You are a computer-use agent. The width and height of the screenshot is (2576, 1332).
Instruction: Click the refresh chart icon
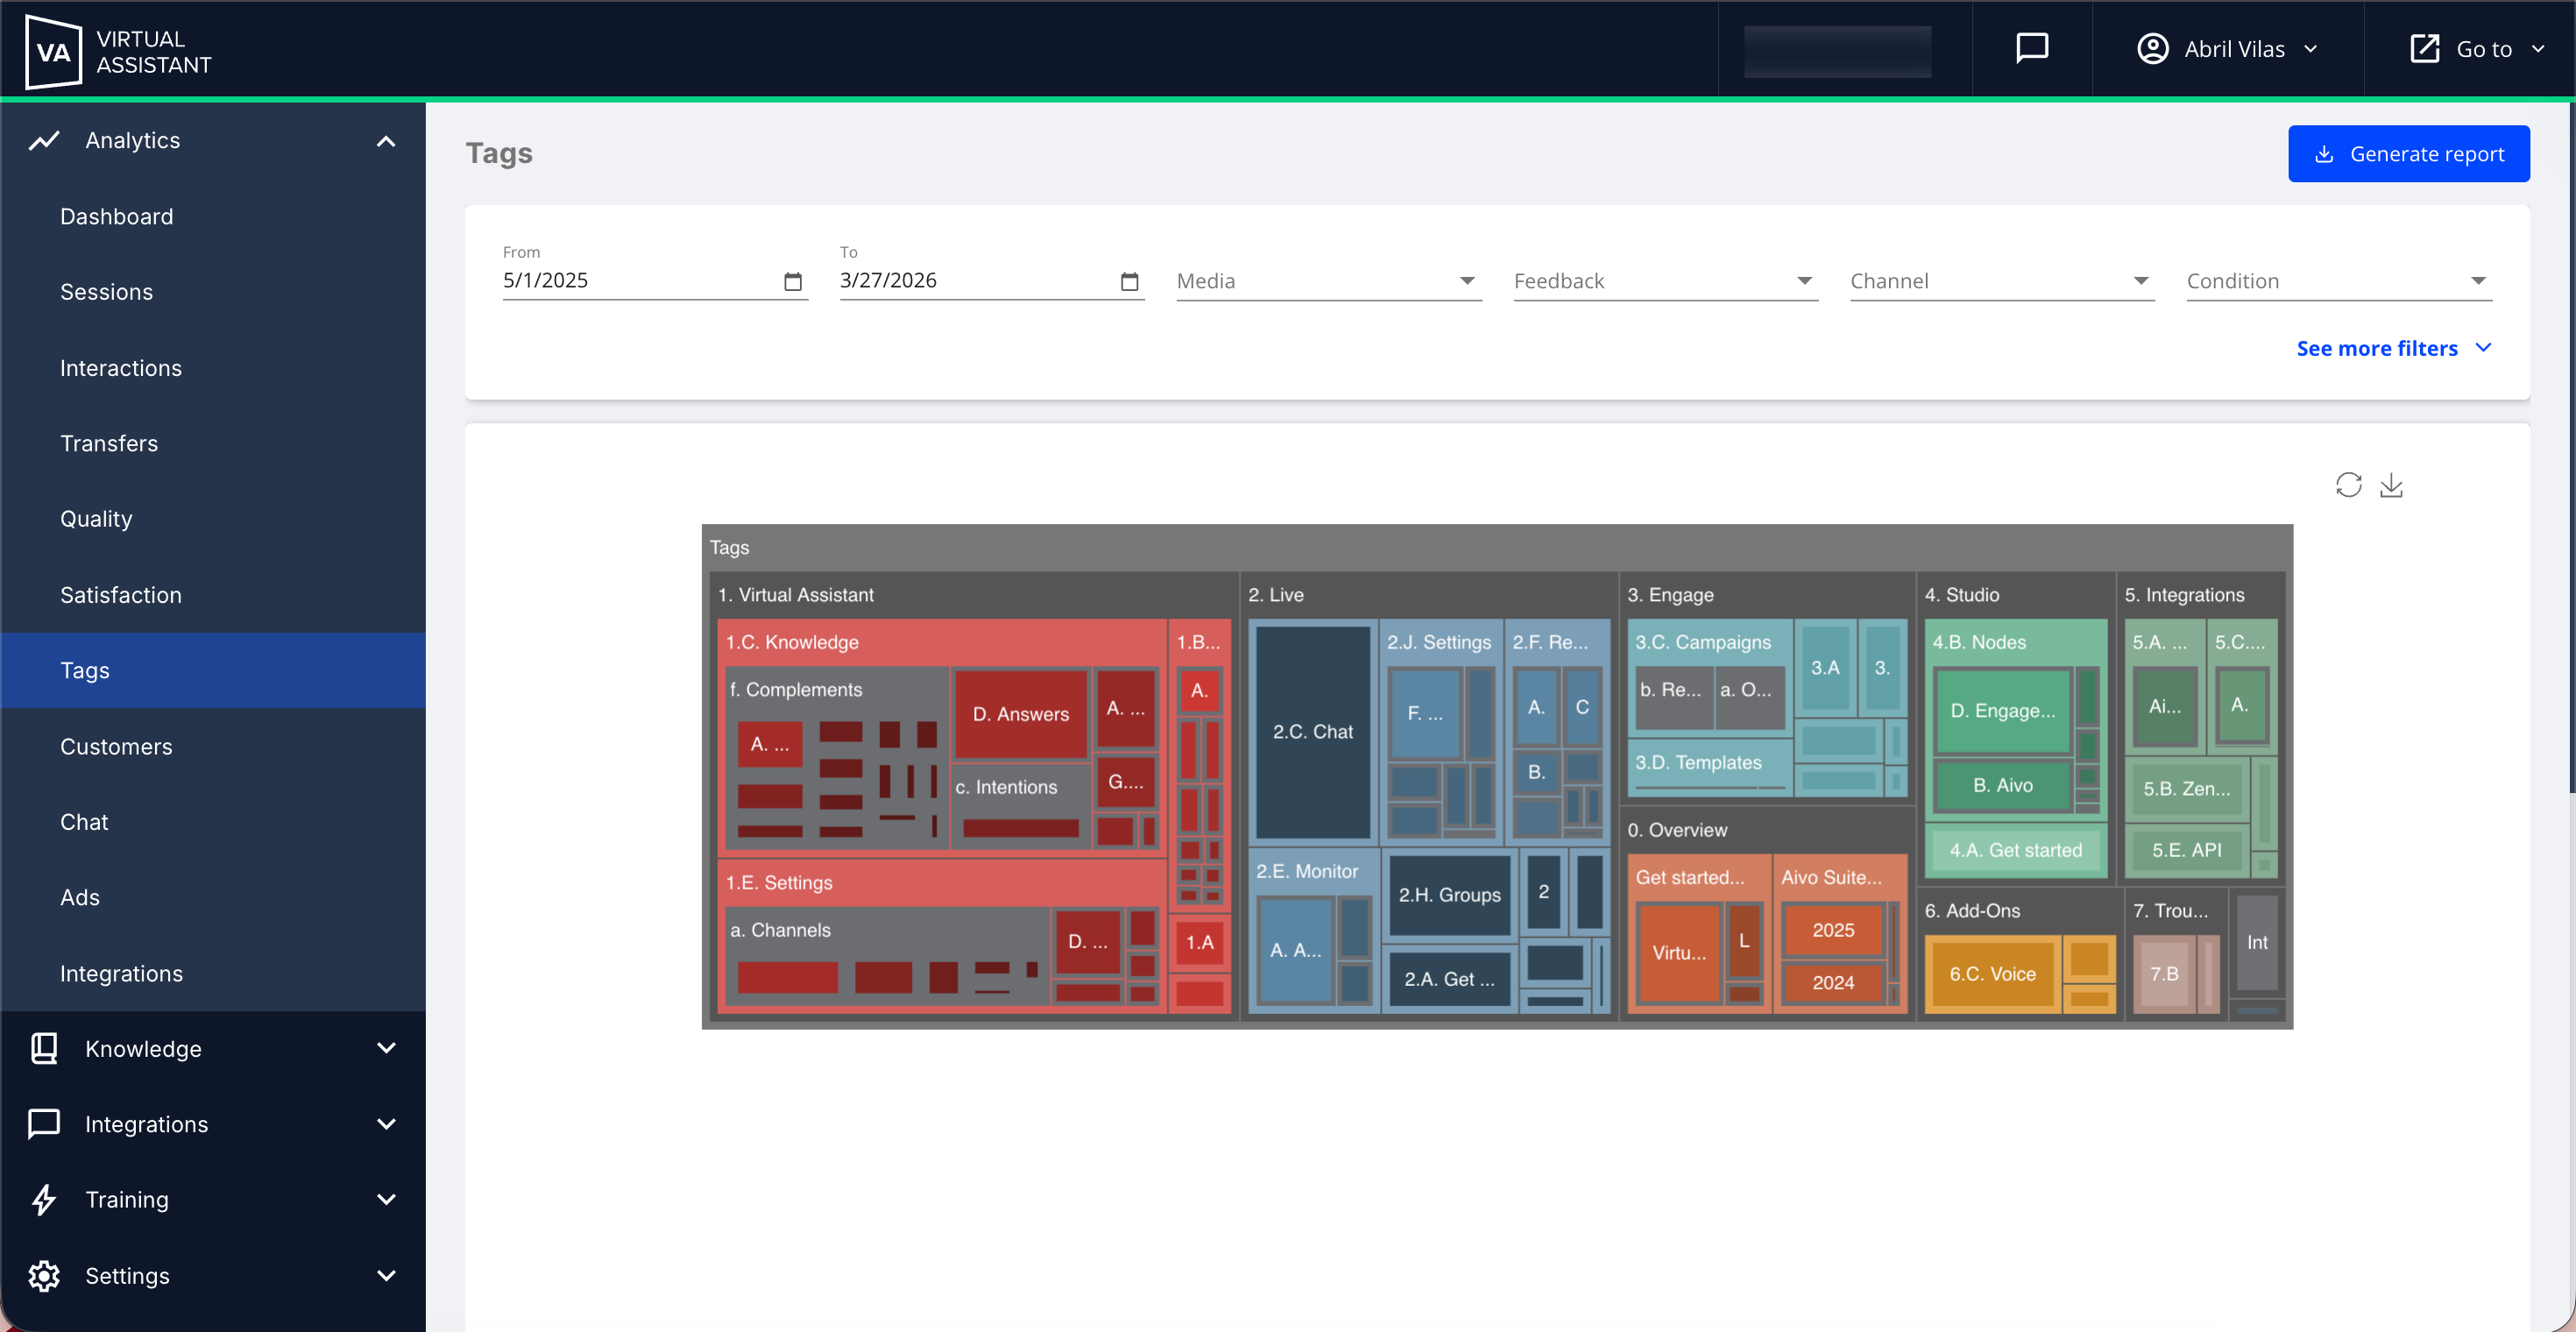pos(2348,485)
